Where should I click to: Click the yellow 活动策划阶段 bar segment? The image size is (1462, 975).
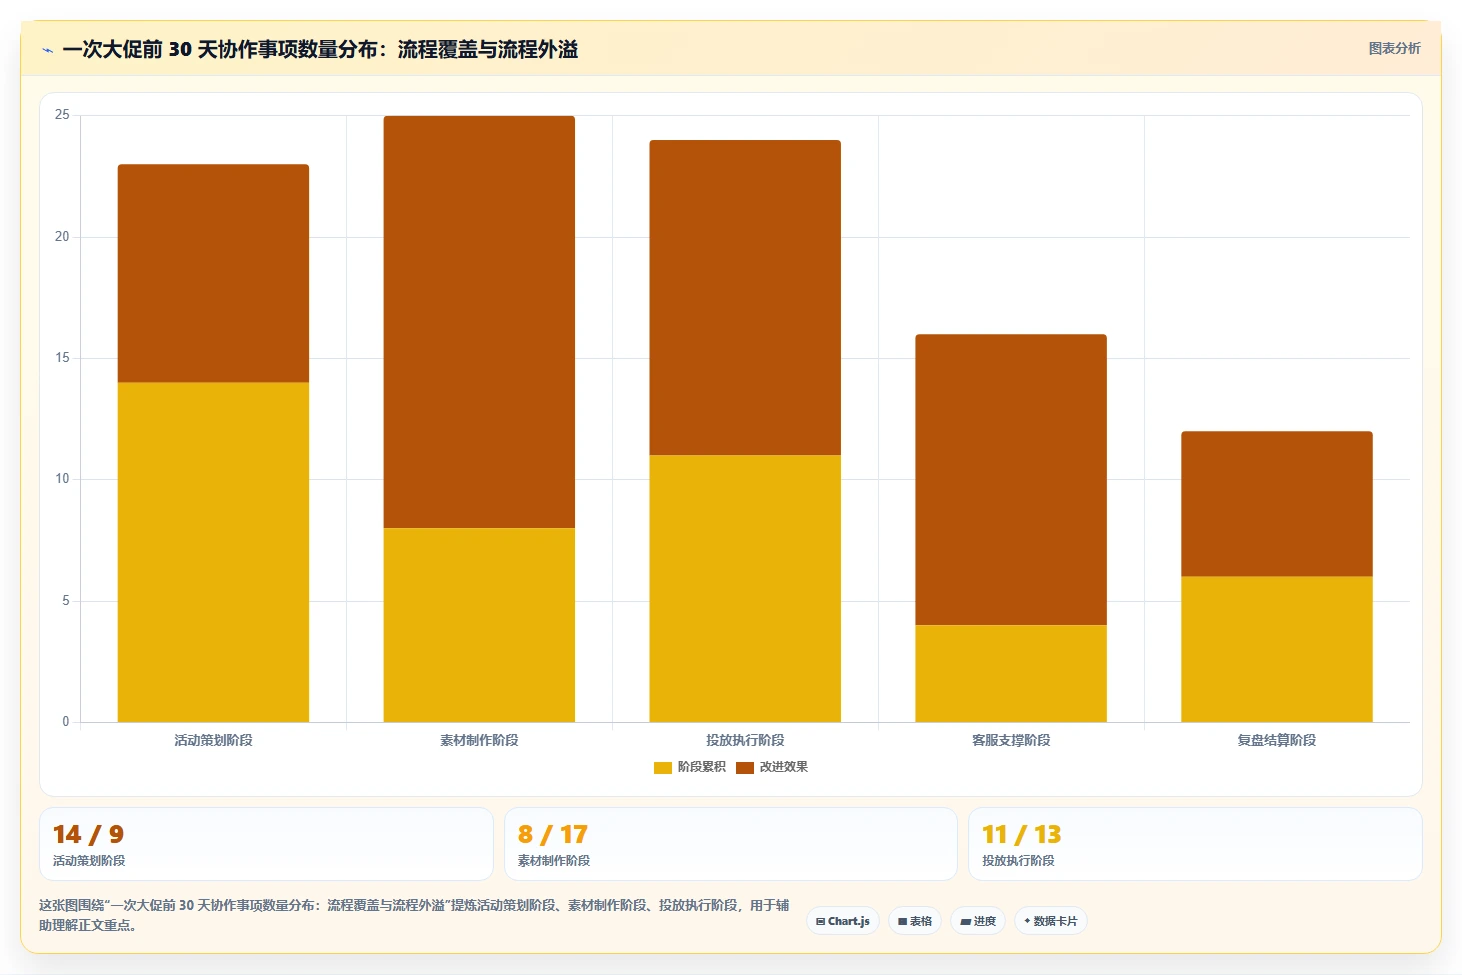(213, 552)
